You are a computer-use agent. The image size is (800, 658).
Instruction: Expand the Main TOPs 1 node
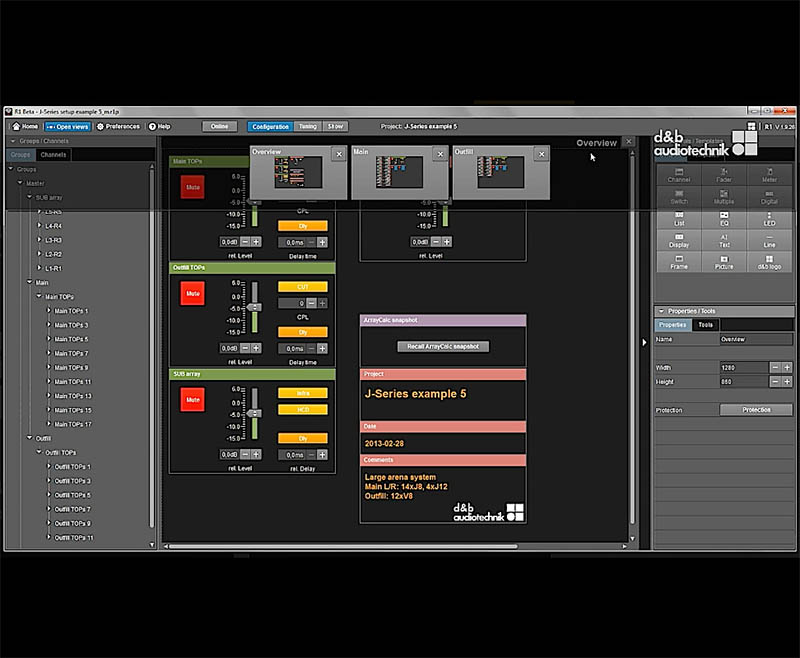pyautogui.click(x=49, y=311)
